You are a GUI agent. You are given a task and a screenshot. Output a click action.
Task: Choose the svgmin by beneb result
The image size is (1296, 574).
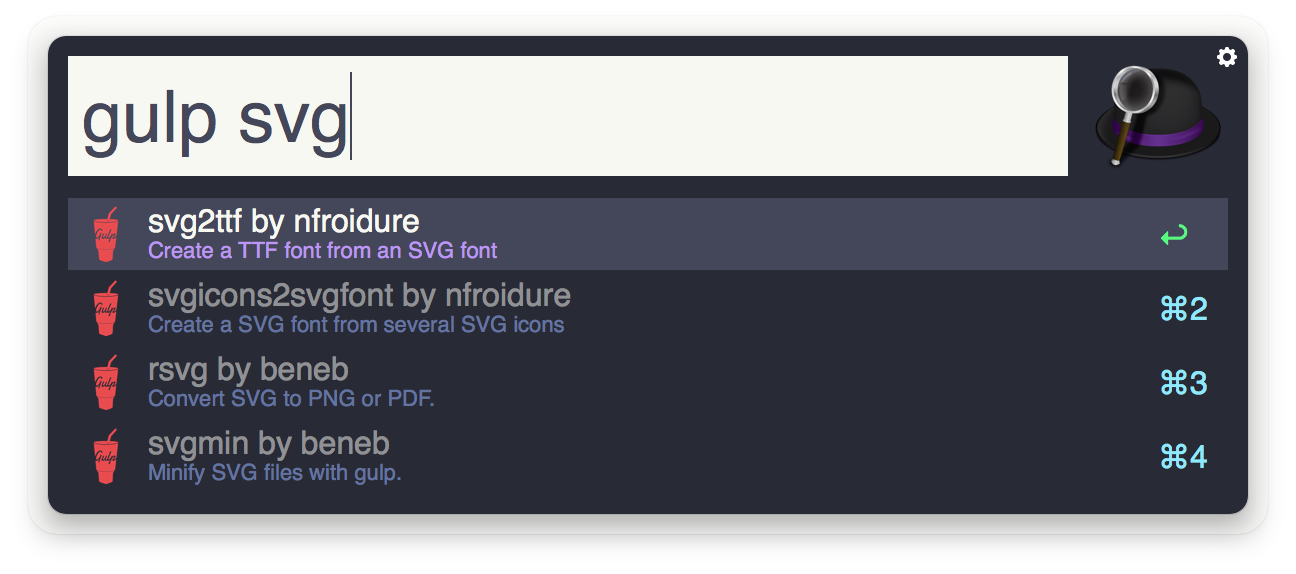tap(648, 457)
